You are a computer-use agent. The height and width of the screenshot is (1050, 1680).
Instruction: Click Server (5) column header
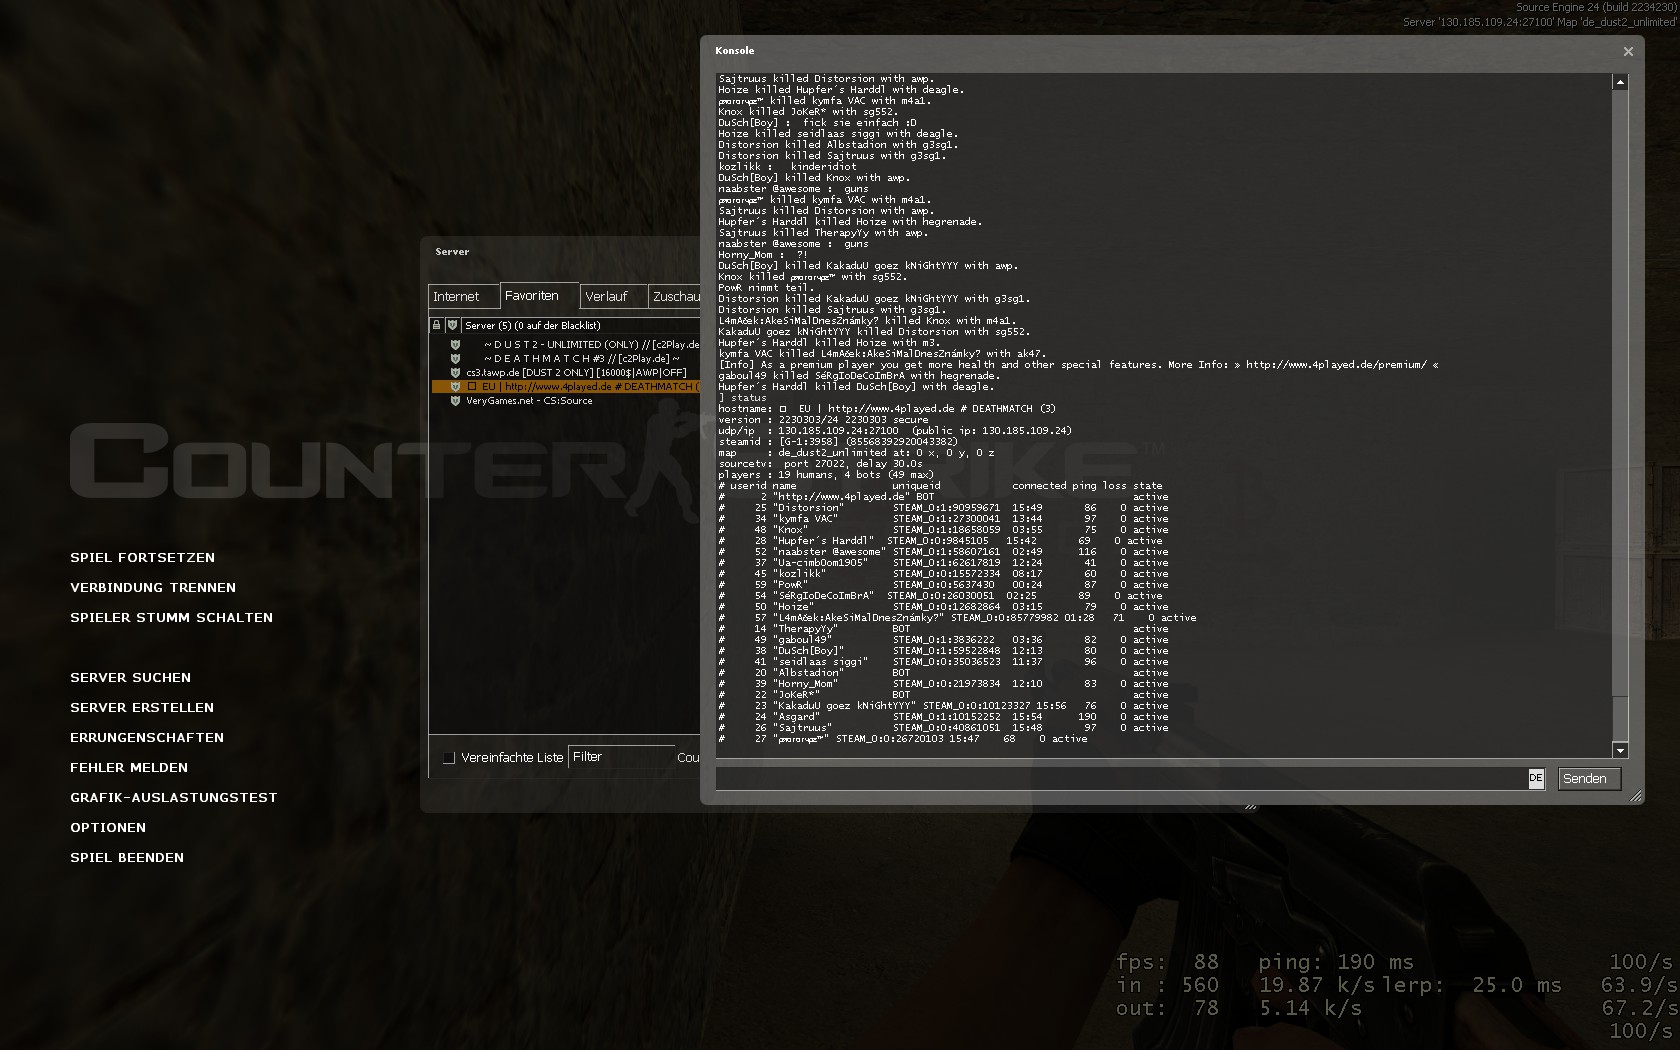tap(581, 325)
